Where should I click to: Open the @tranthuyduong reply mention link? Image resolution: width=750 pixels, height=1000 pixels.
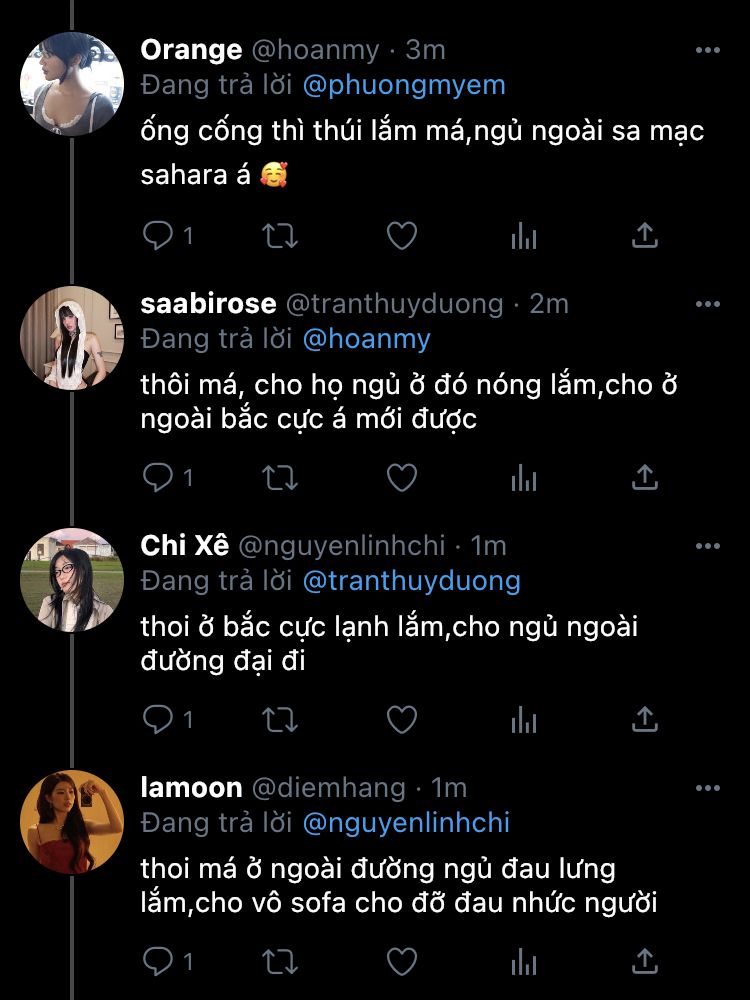click(411, 580)
